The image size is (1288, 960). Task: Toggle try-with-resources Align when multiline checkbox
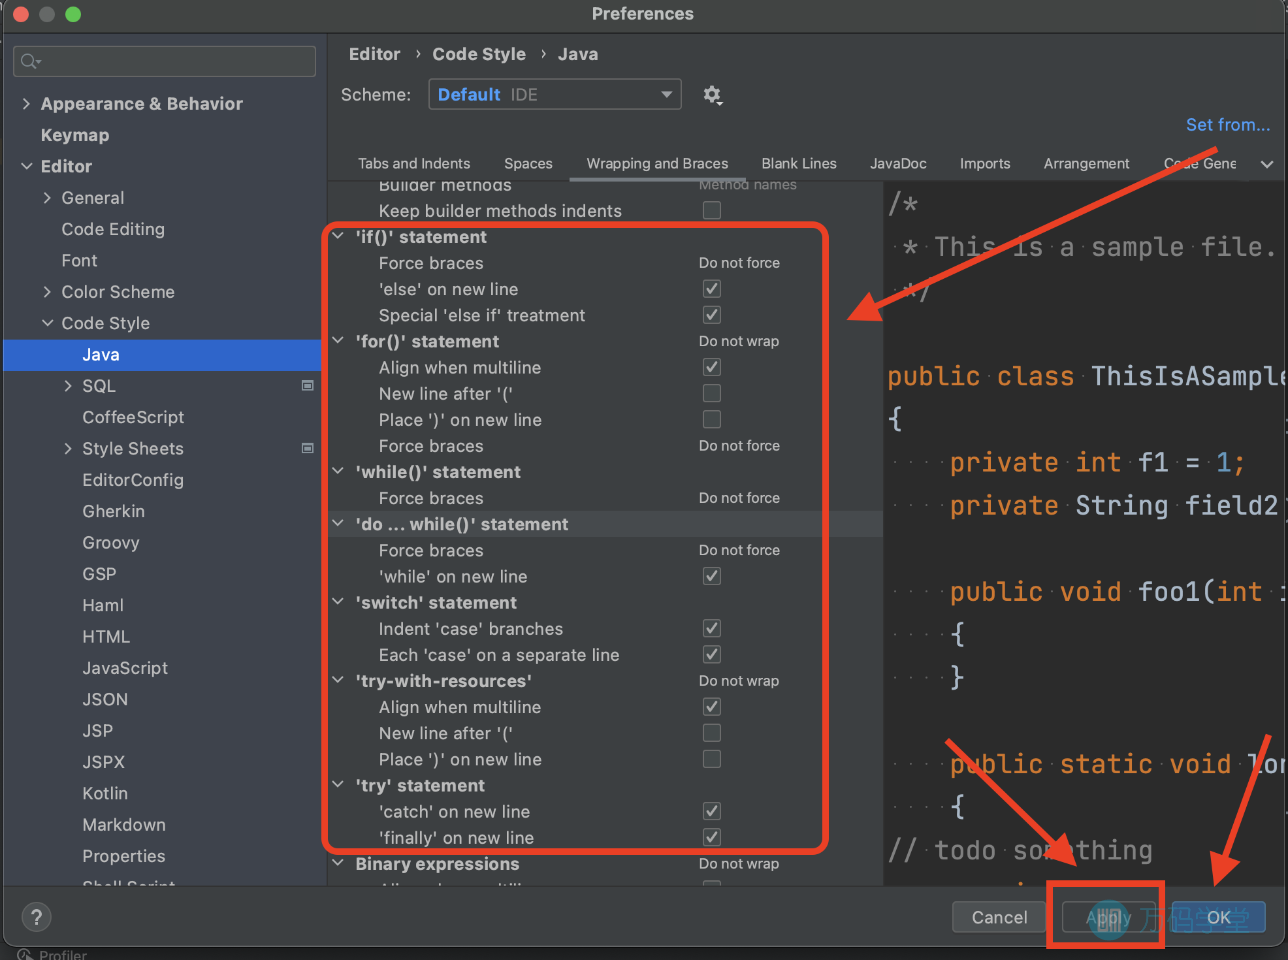pyautogui.click(x=712, y=707)
